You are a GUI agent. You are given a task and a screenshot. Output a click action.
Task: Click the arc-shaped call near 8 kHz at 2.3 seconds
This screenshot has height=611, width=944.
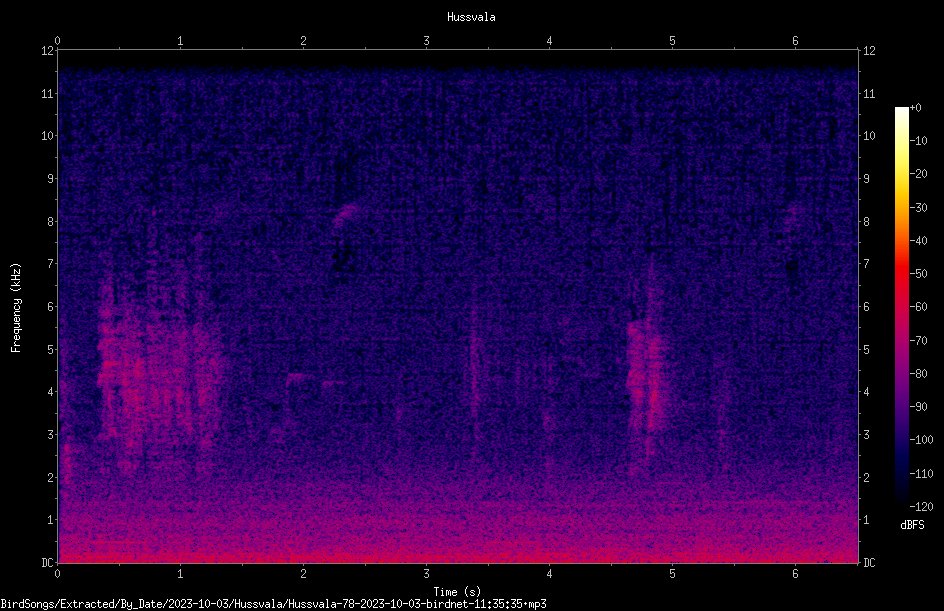click(346, 214)
